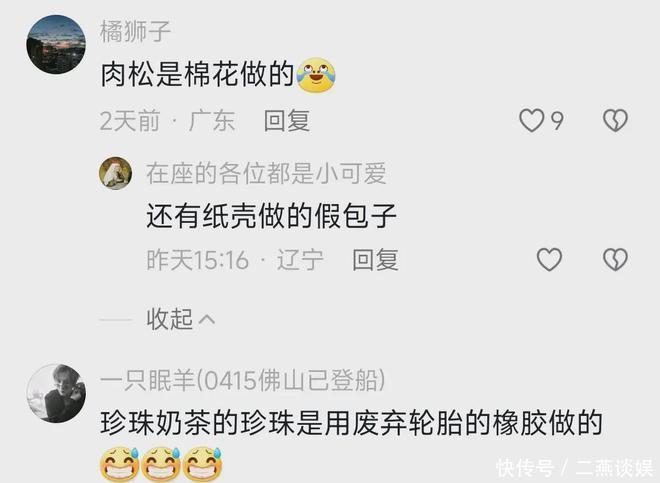
Task: Open 一只眠羊 profile avatar
Action: pyautogui.click(x=56, y=393)
